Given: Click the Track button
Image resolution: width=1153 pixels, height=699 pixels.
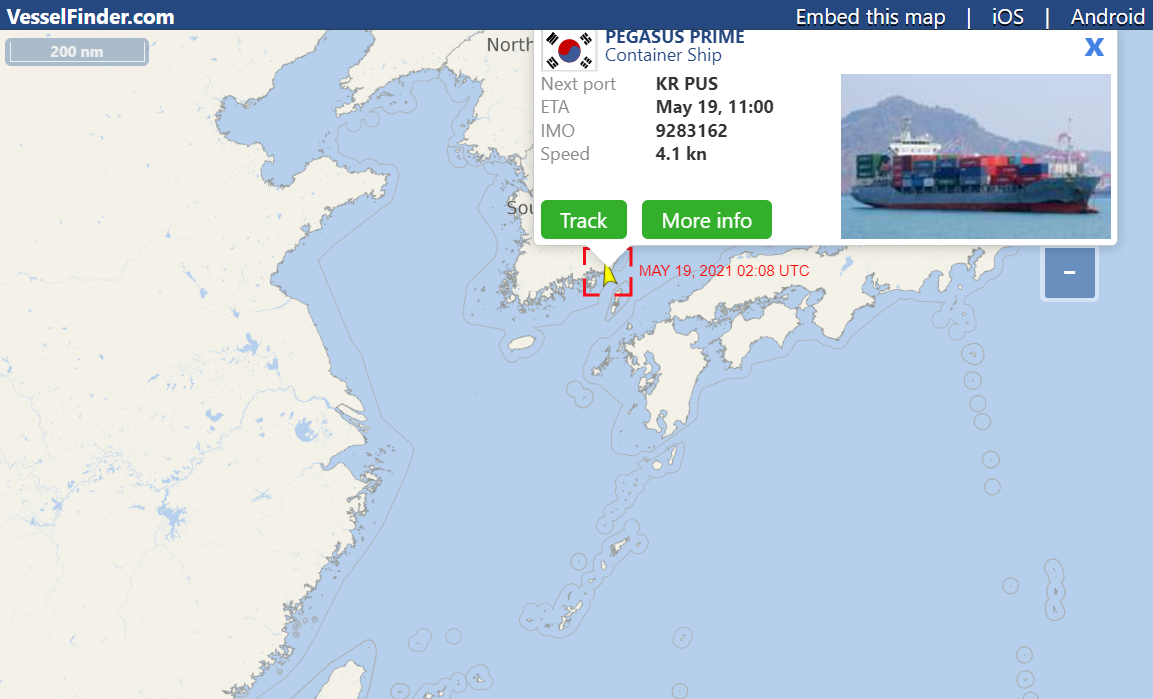Looking at the screenshot, I should 584,220.
